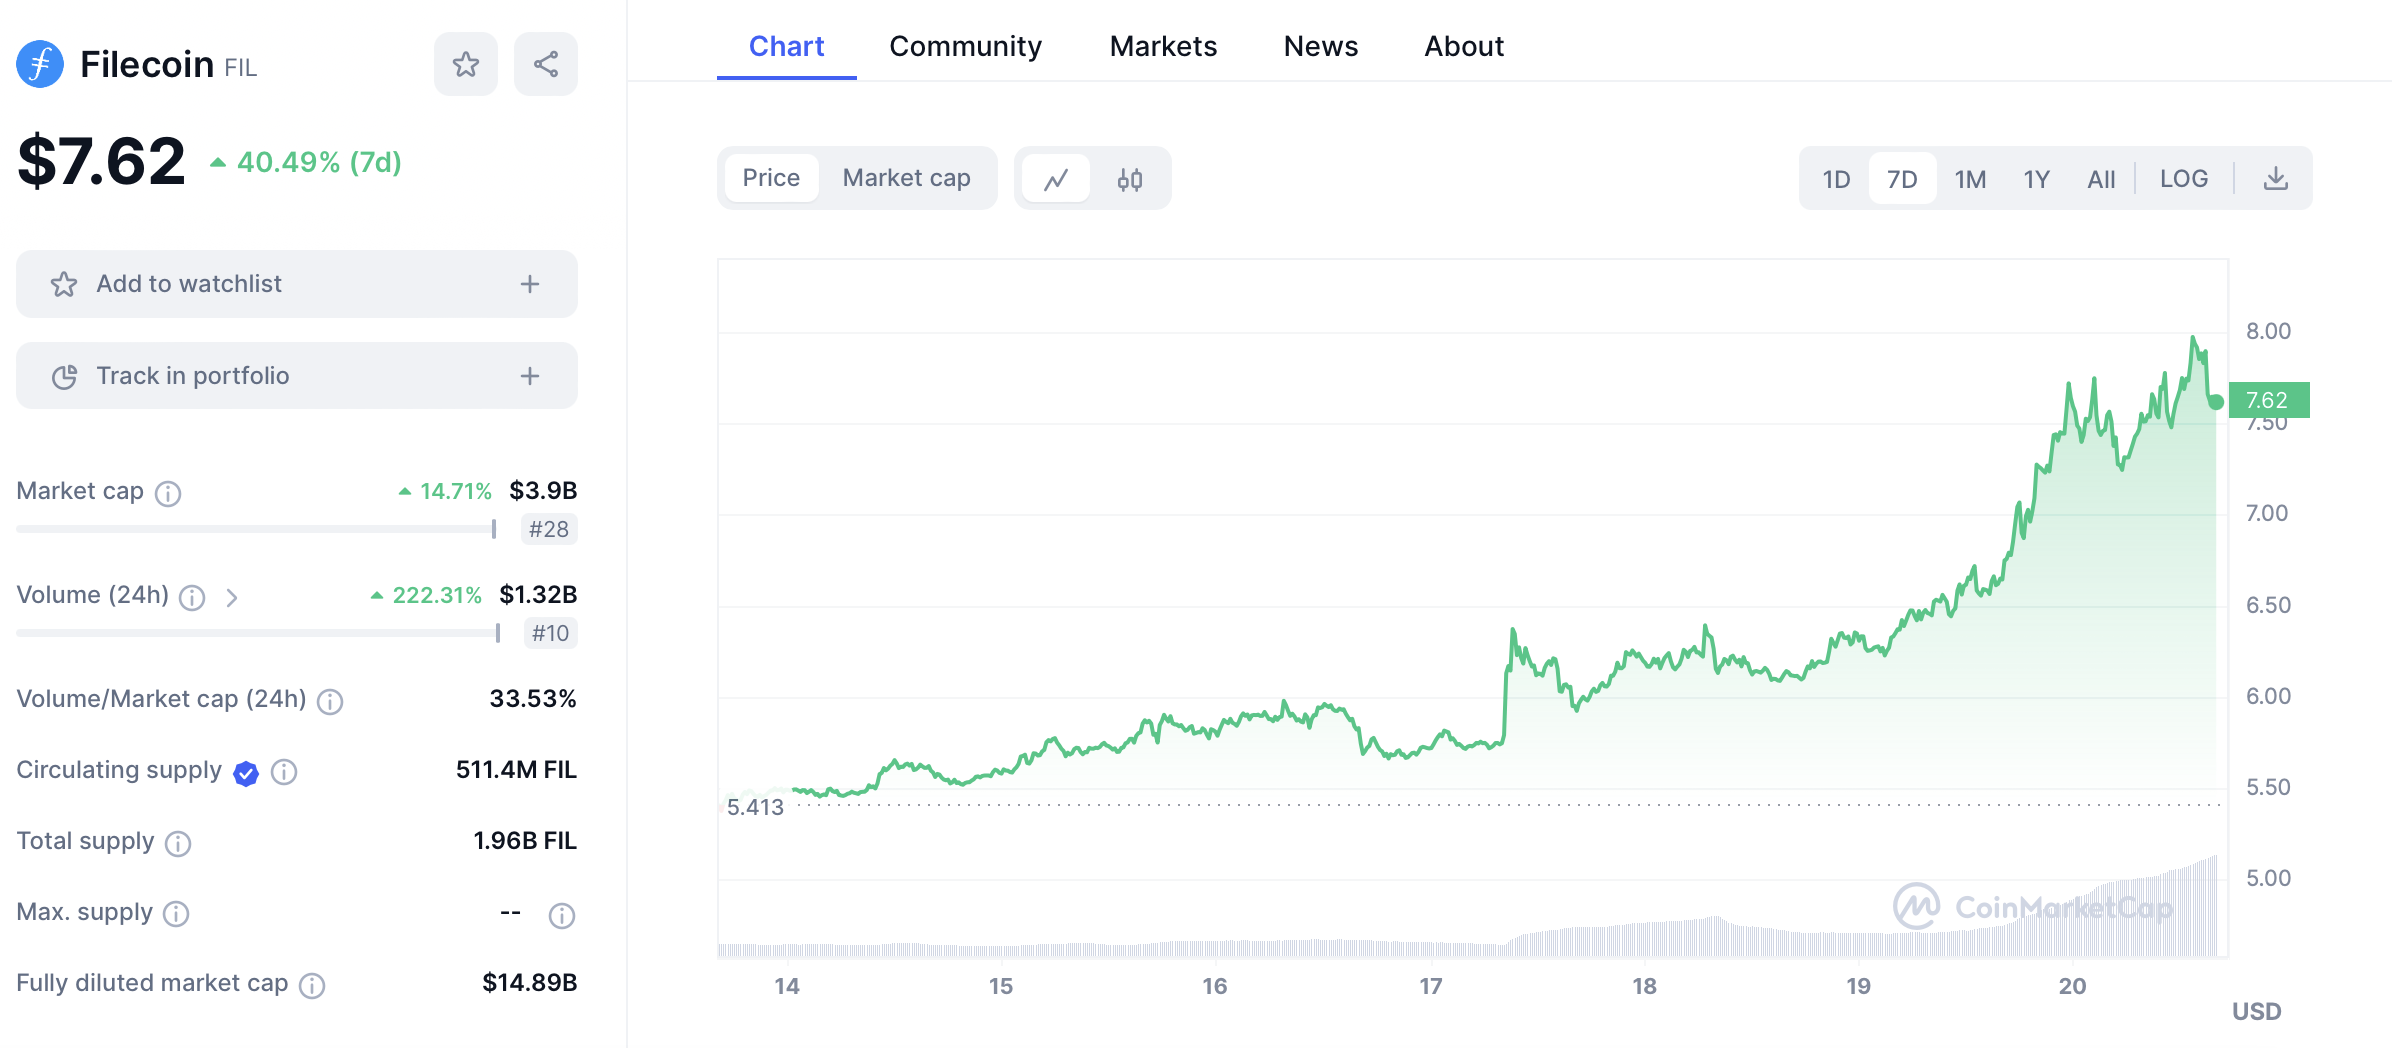The height and width of the screenshot is (1048, 2392).
Task: Download chart data using the download icon
Action: point(2275,179)
